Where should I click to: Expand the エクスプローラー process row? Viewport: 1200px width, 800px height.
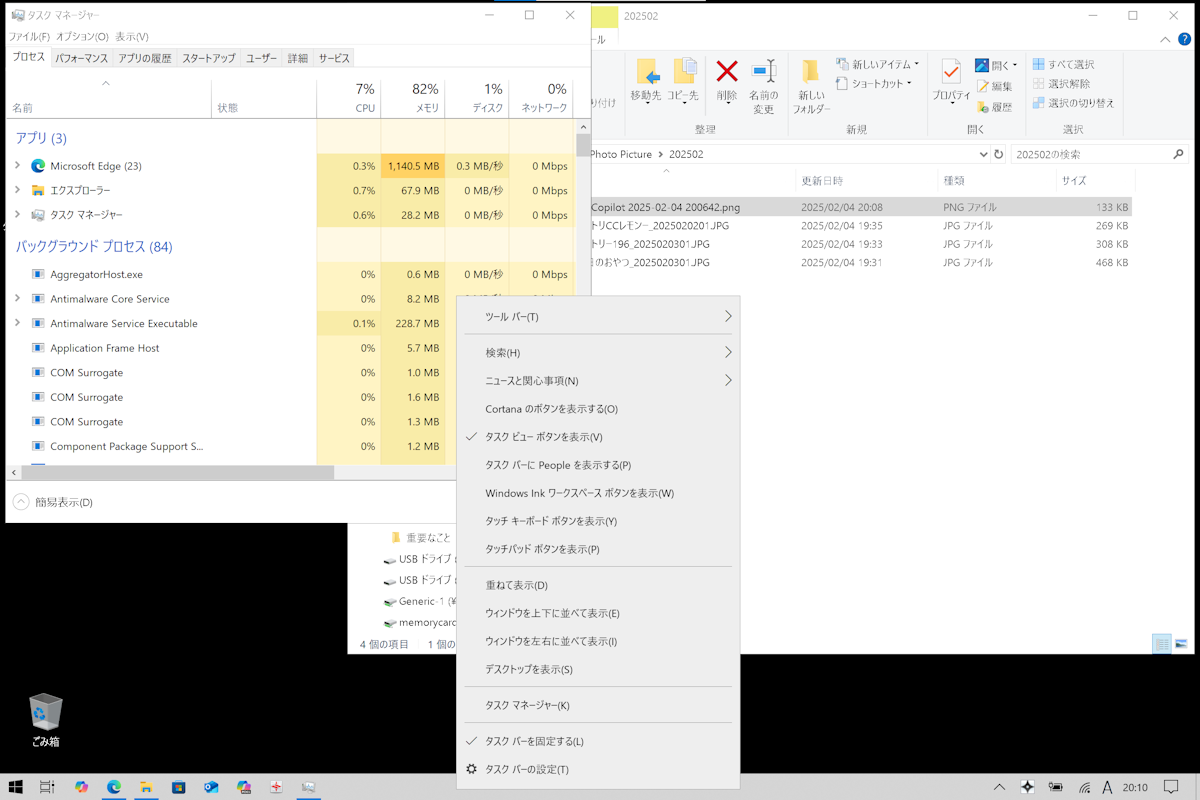[x=17, y=190]
